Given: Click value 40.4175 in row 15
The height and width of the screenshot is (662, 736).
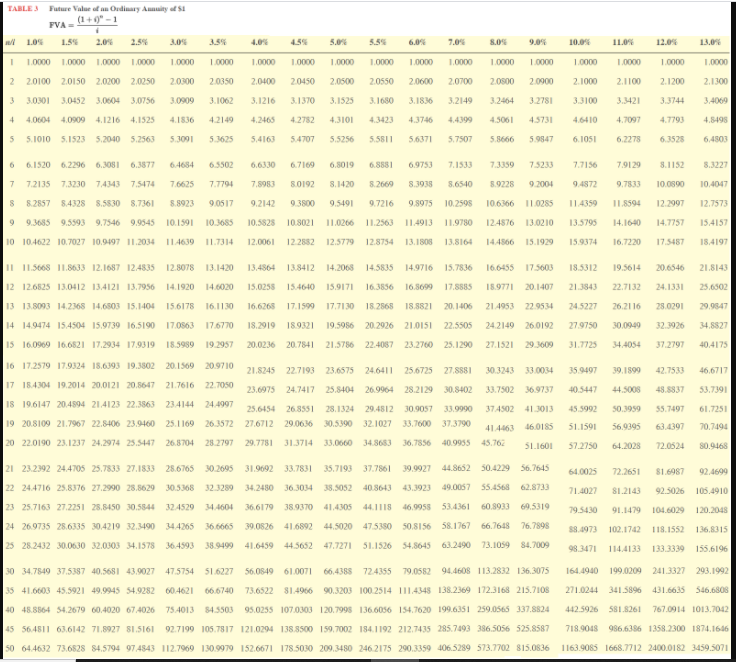Looking at the screenshot, I should point(713,345).
